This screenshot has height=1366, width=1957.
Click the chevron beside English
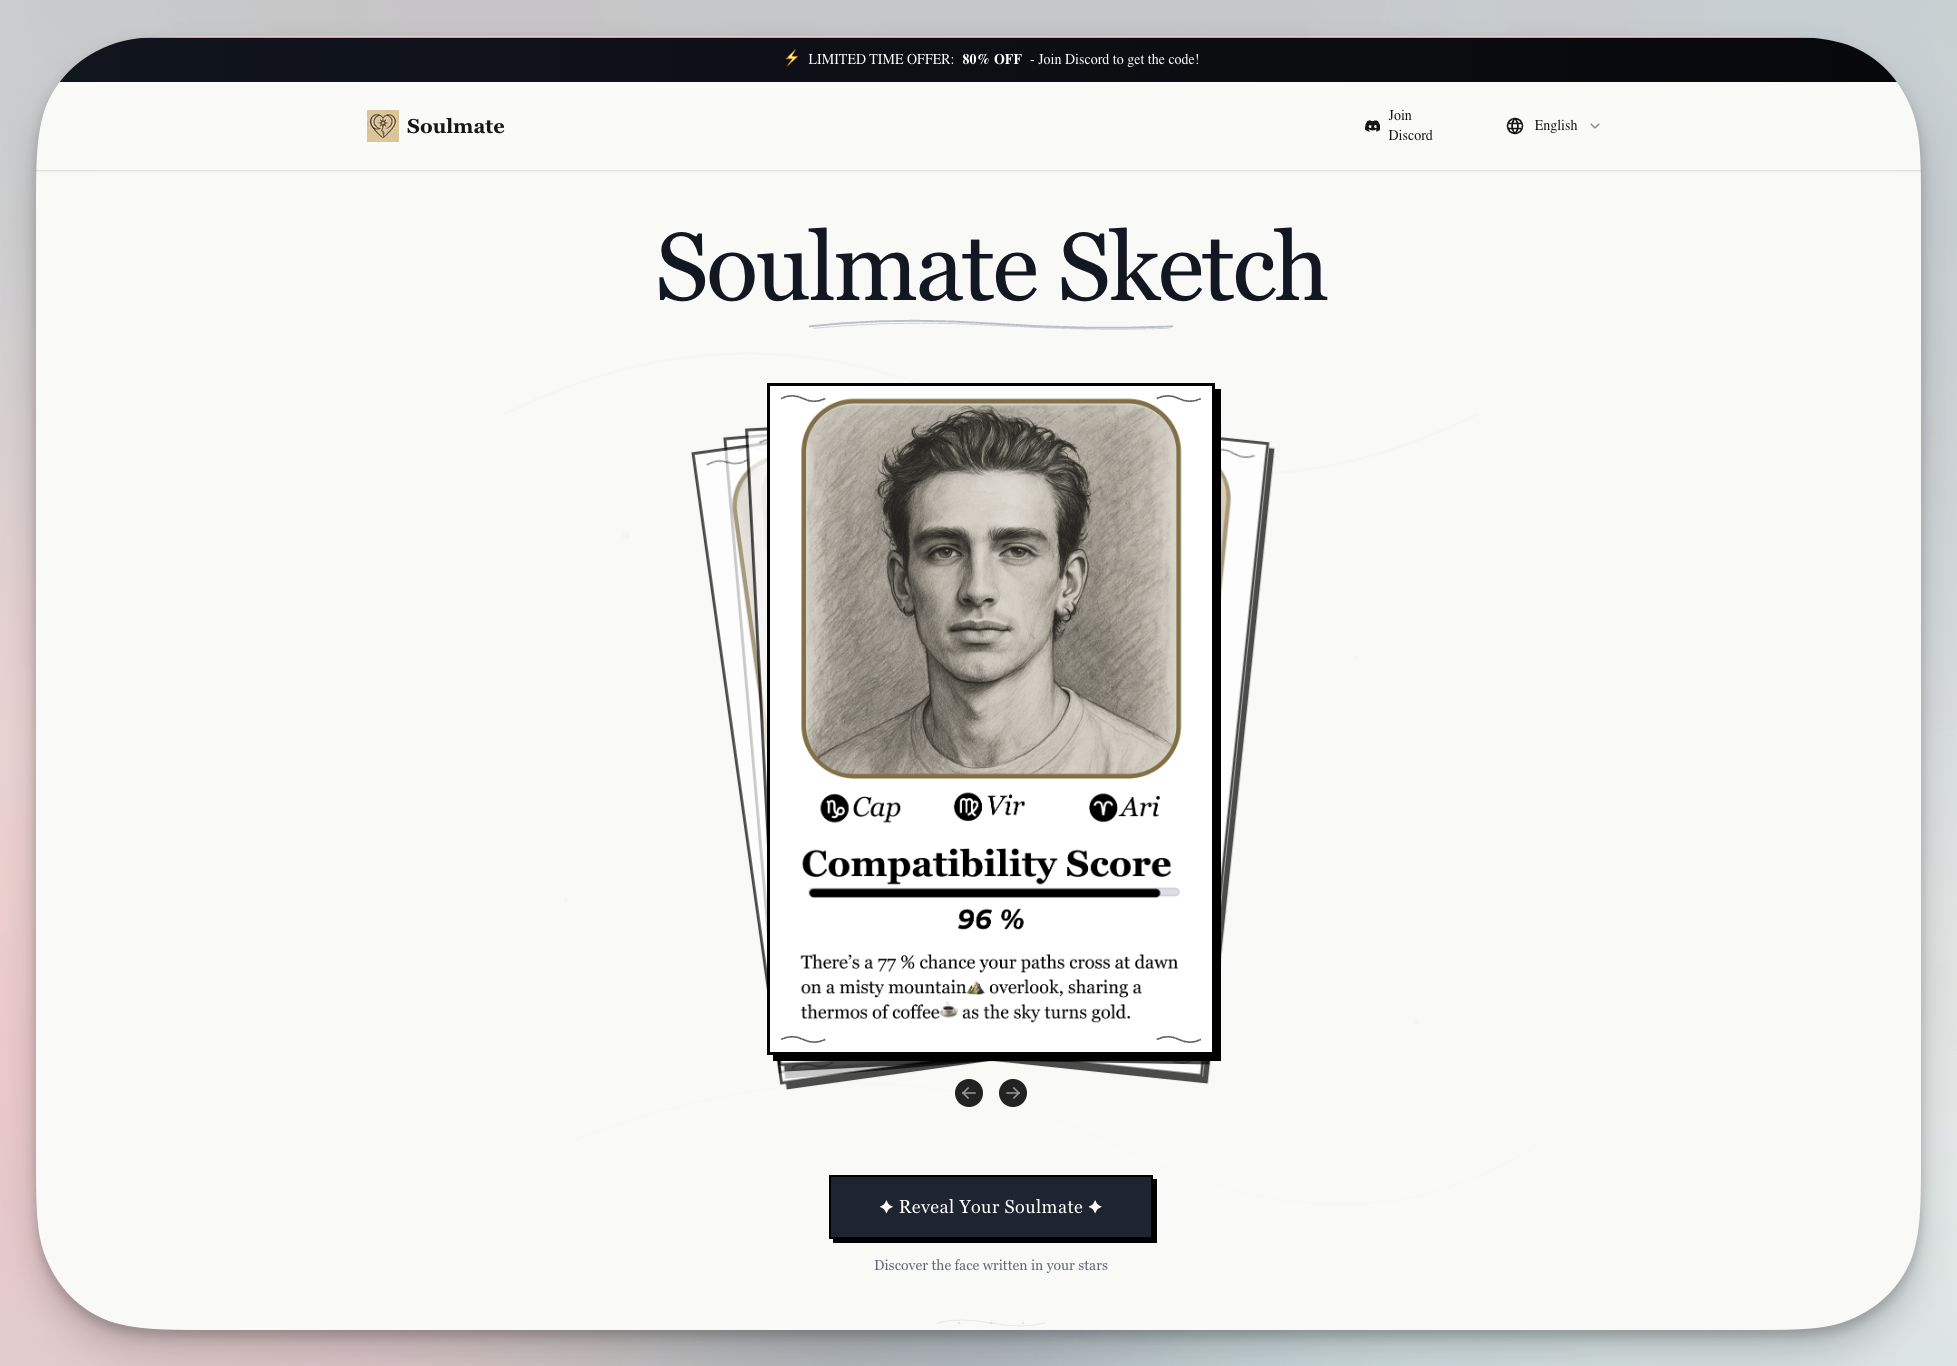(1595, 126)
